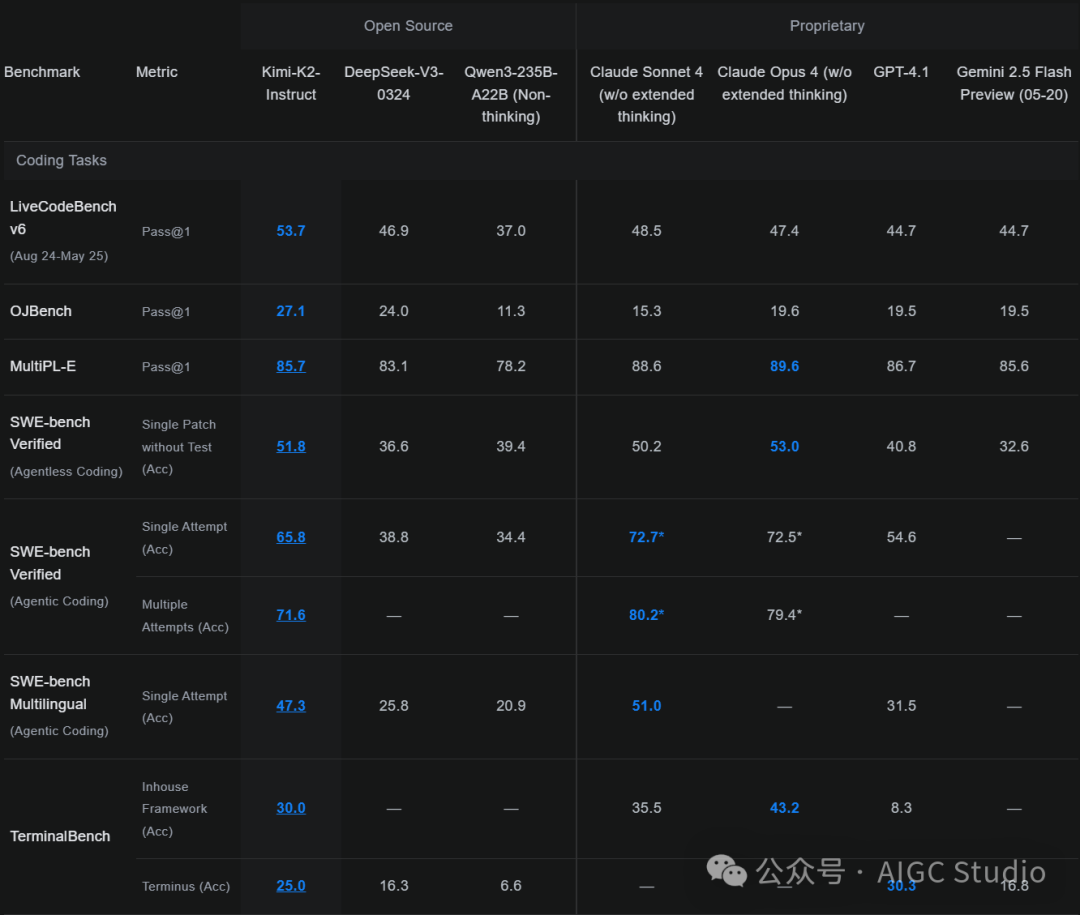Select the 6.6 Terminus Qwen3 score
The image size is (1080, 915).
[510, 886]
